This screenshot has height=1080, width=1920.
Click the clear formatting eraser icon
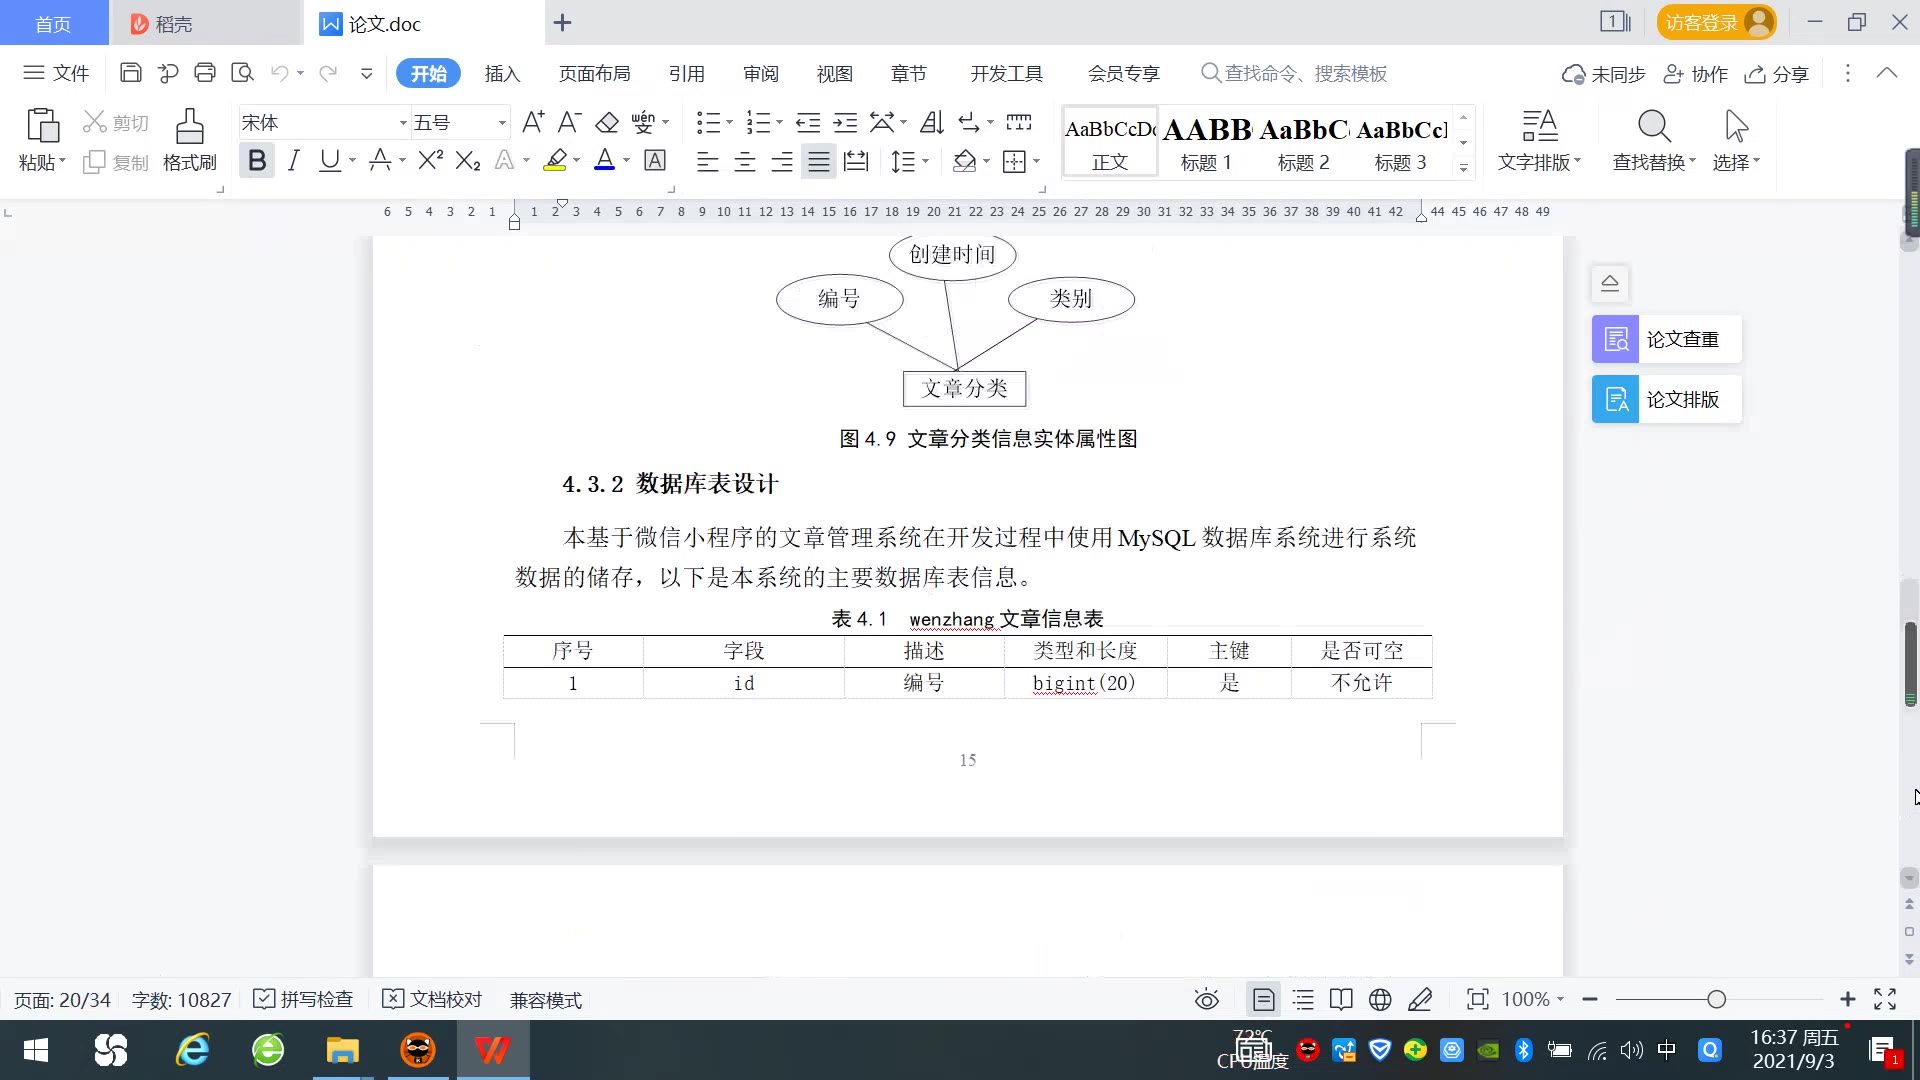tap(607, 123)
